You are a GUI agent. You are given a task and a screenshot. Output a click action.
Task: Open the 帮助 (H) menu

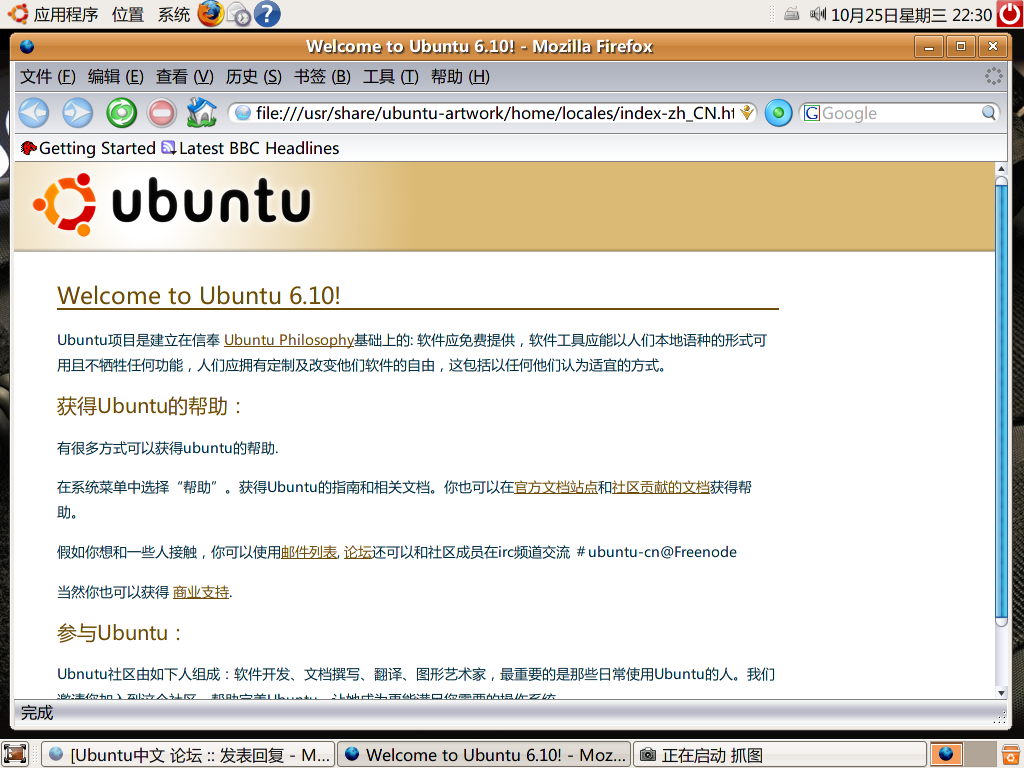coord(460,76)
